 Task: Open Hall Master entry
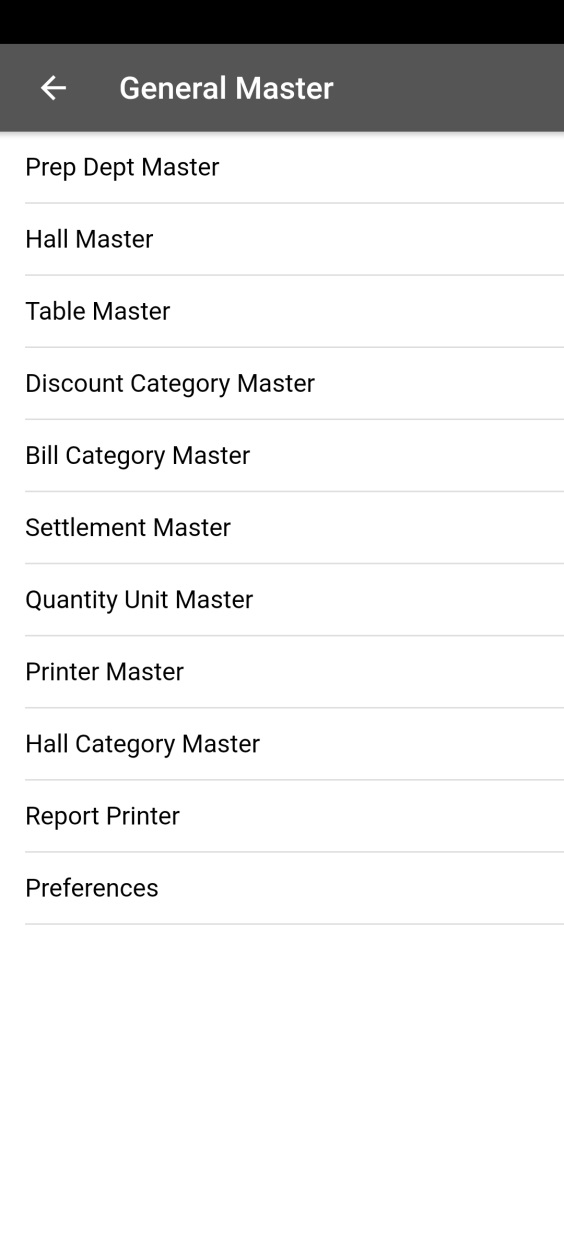[282, 239]
